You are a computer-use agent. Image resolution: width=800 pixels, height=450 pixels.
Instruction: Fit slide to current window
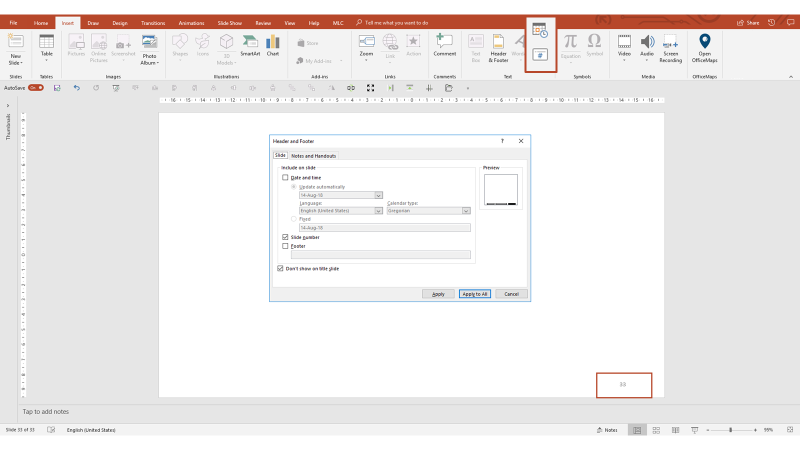click(790, 430)
